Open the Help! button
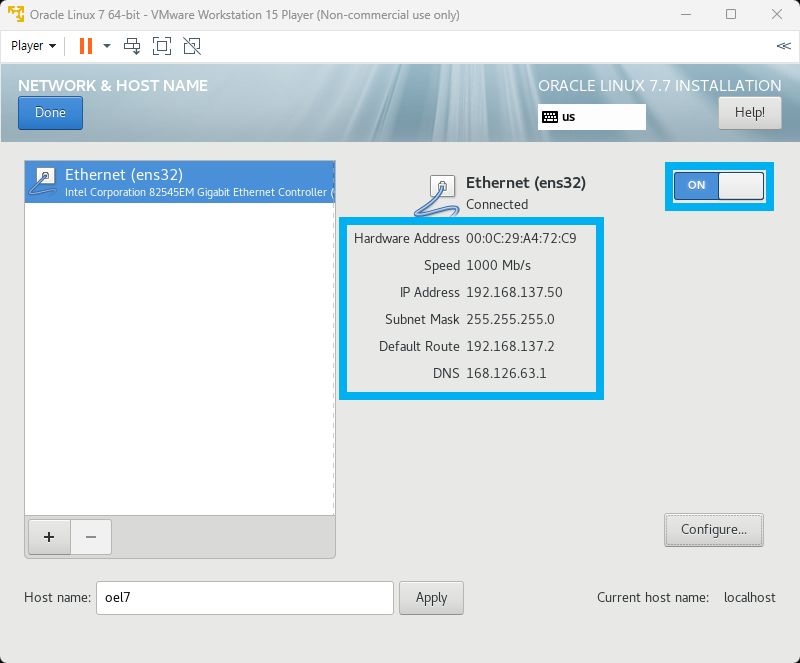 (749, 113)
